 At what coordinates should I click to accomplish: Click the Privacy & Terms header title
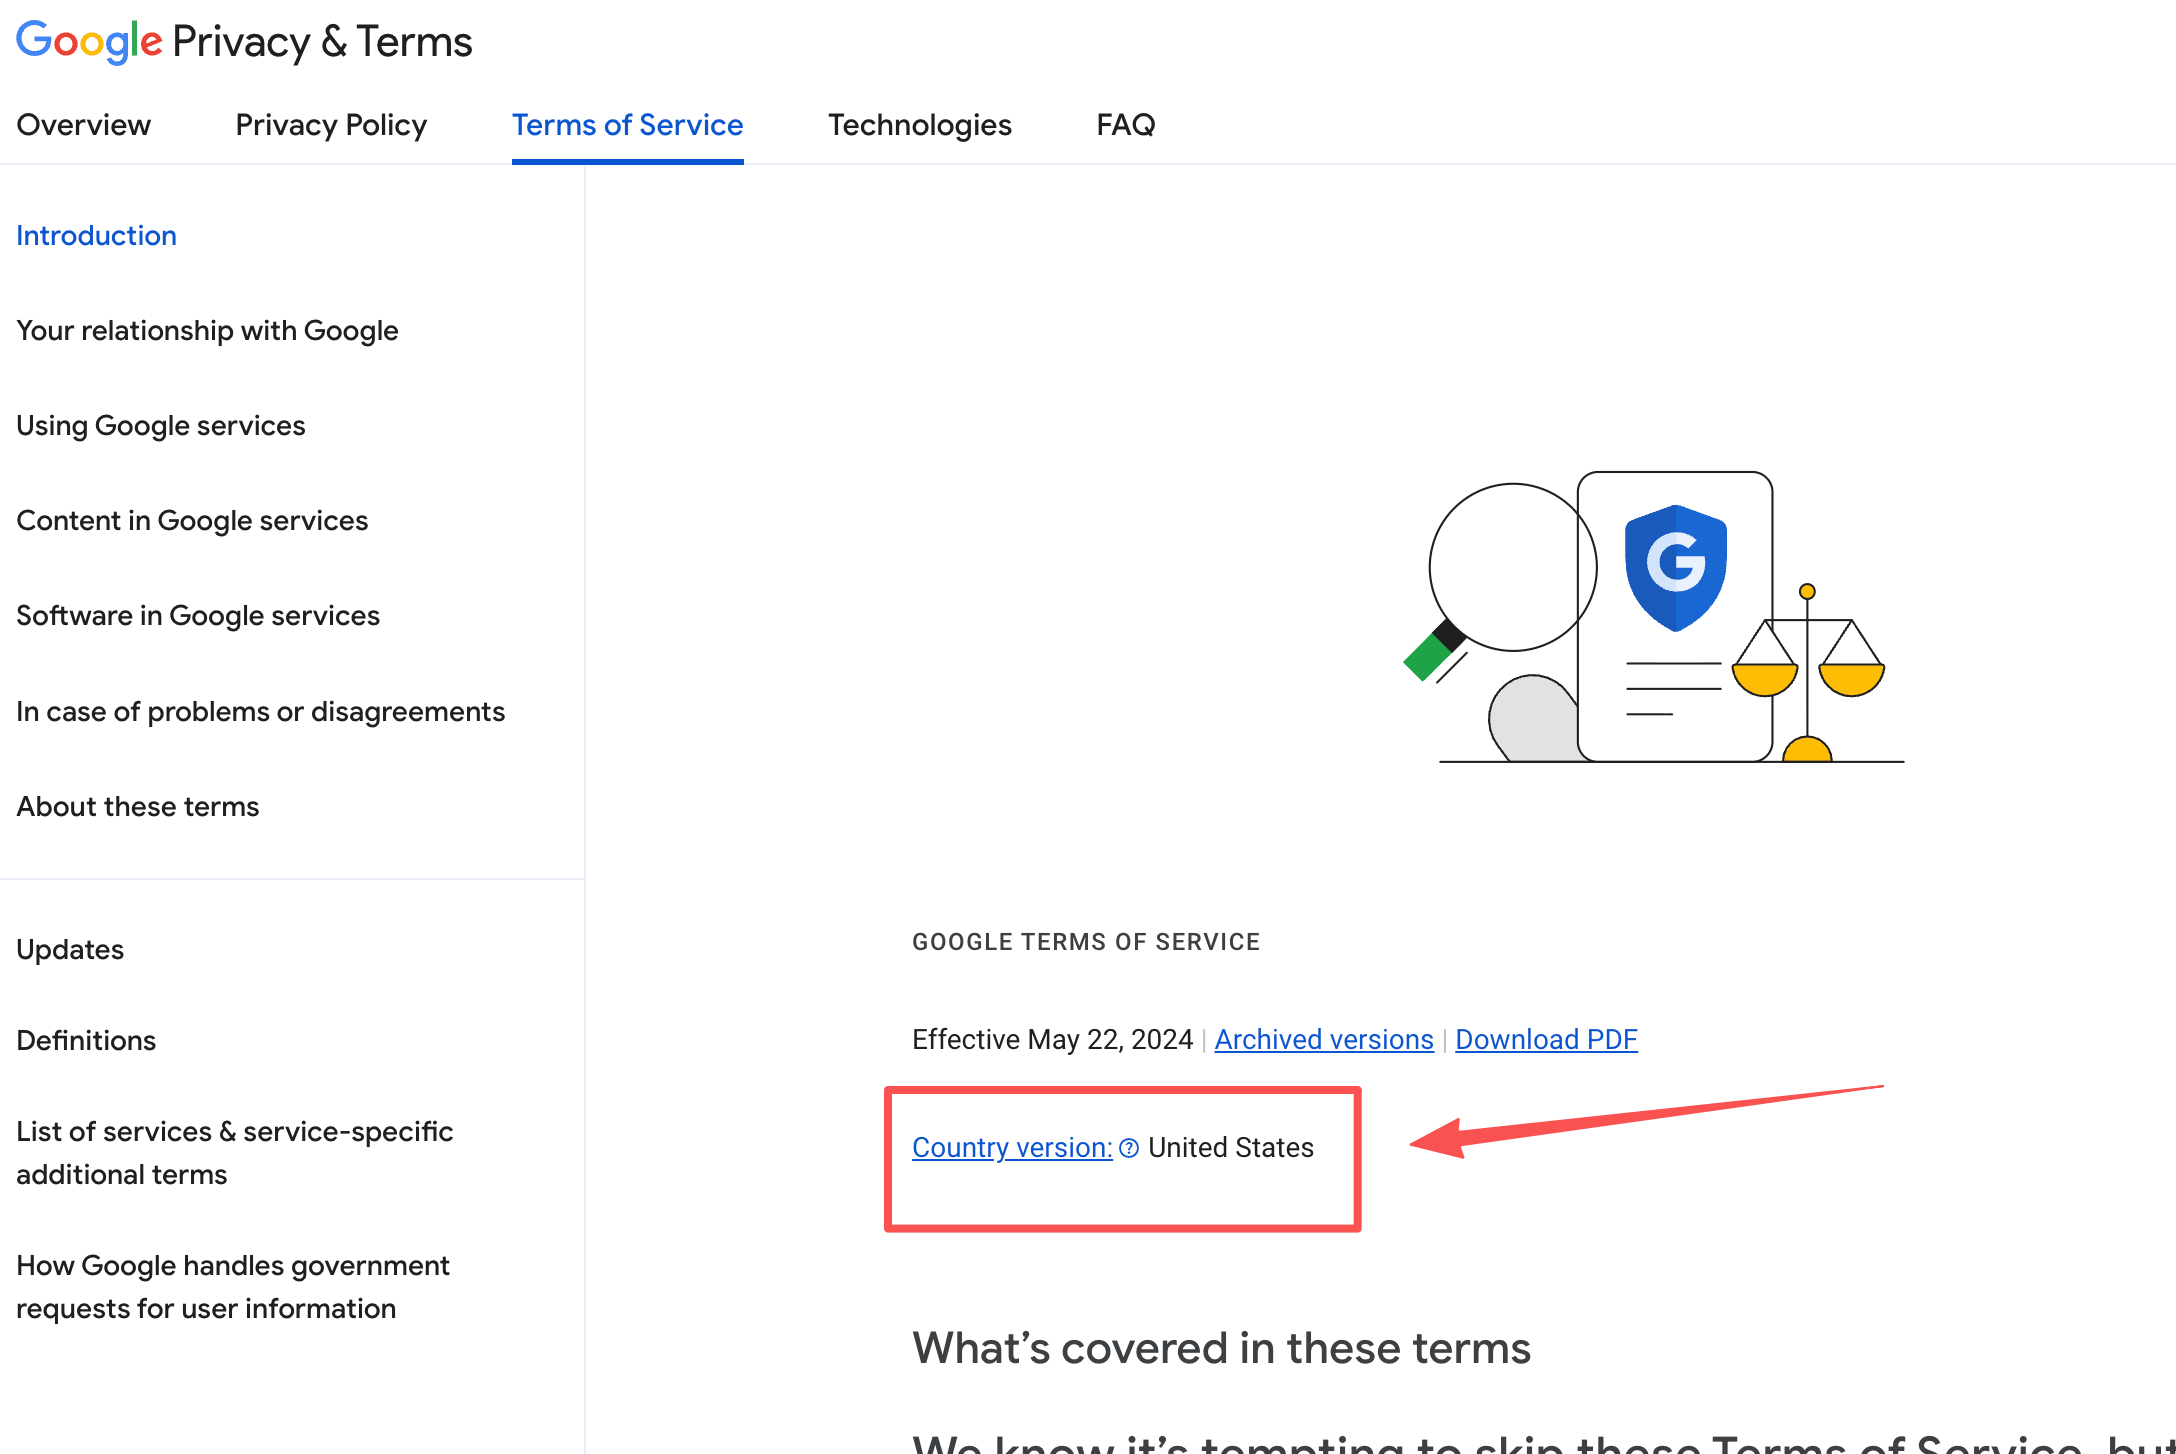pyautogui.click(x=322, y=42)
